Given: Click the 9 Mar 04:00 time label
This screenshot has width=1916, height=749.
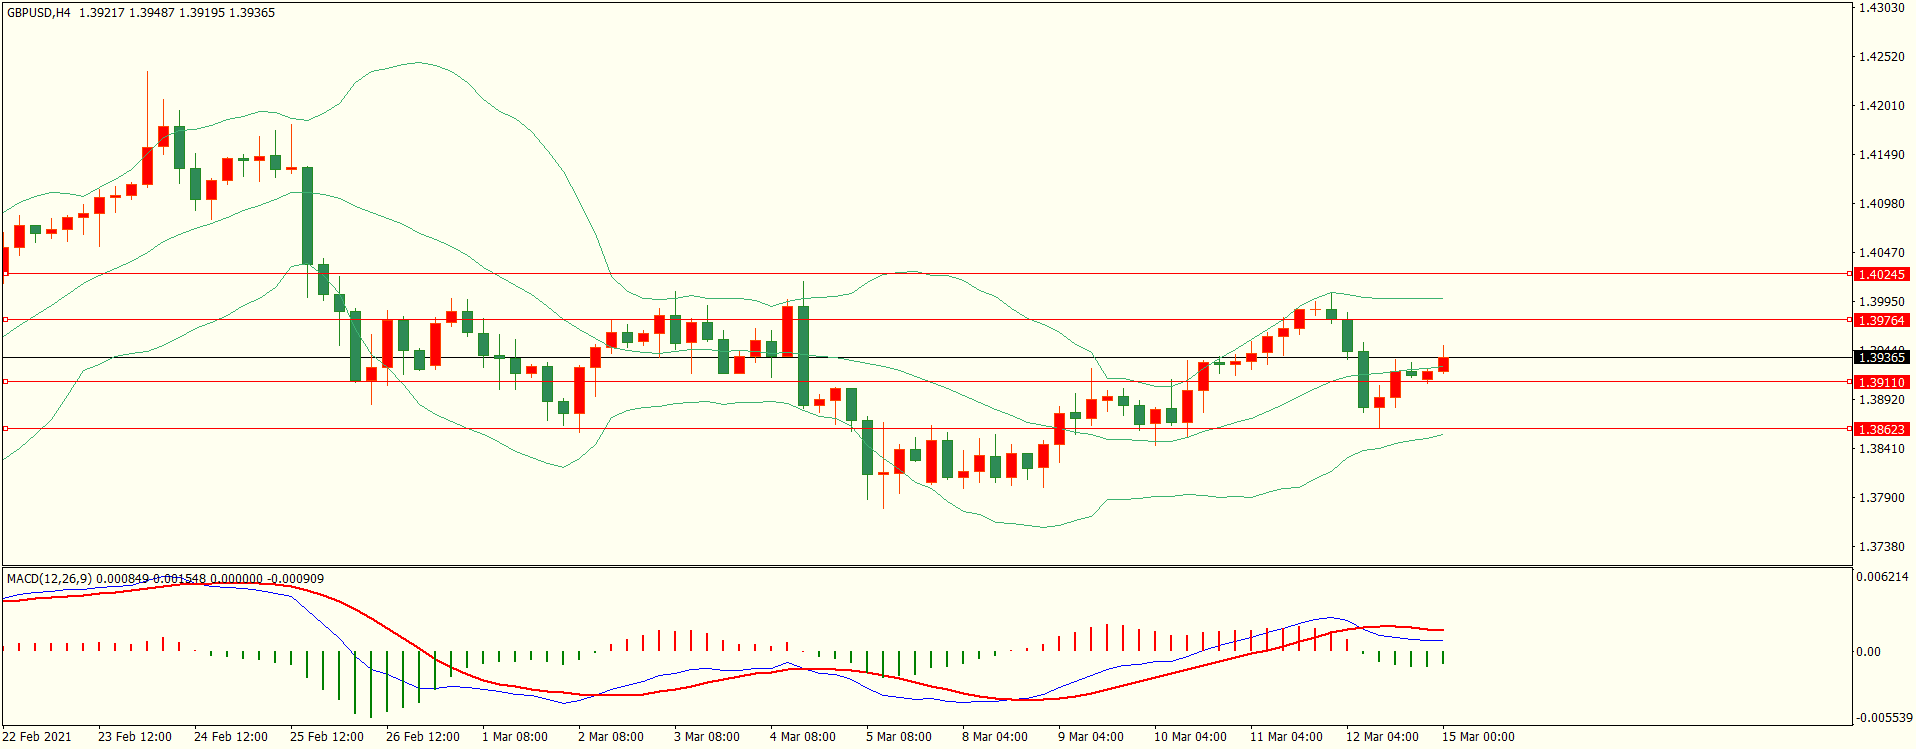Looking at the screenshot, I should [x=1091, y=737].
